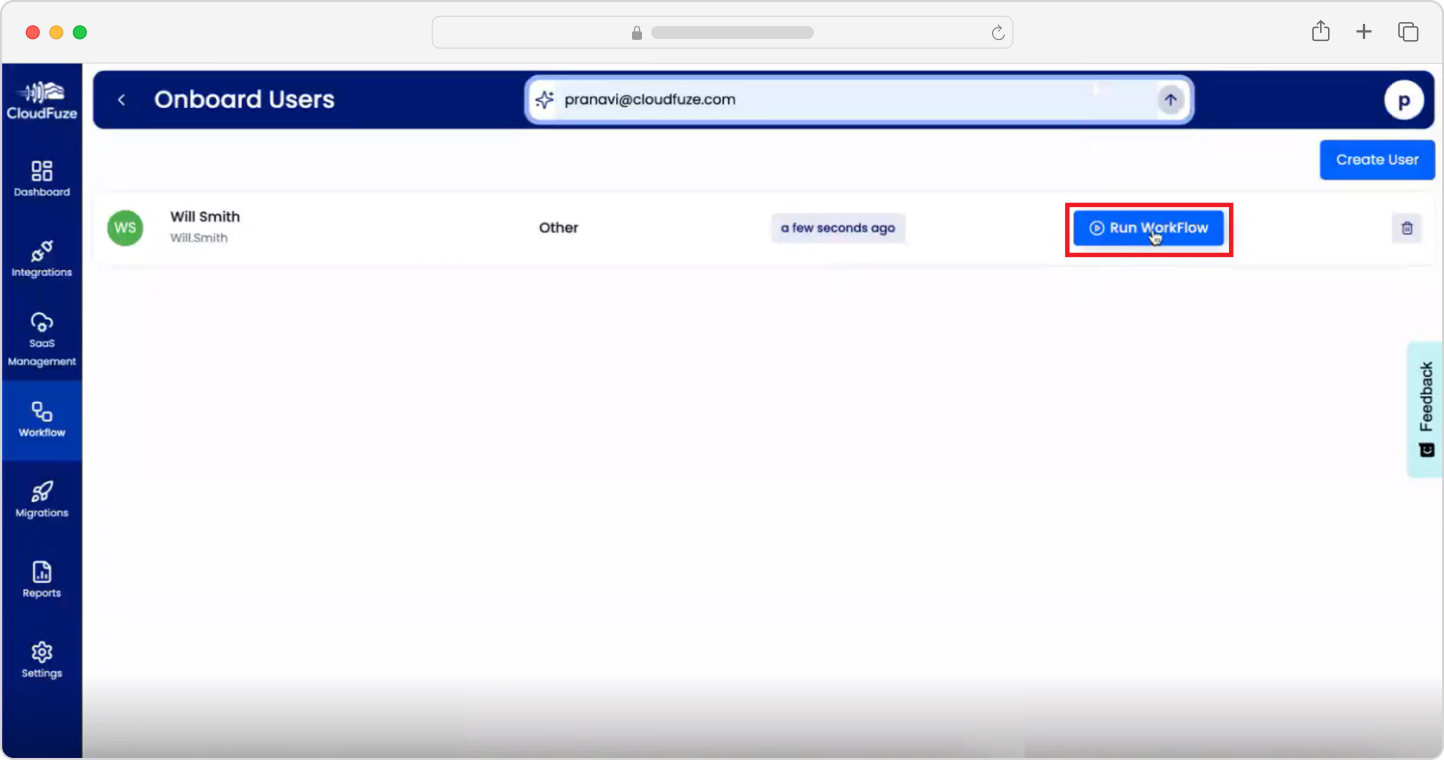
Task: Open the profile avatar labeled p
Action: (x=1404, y=100)
